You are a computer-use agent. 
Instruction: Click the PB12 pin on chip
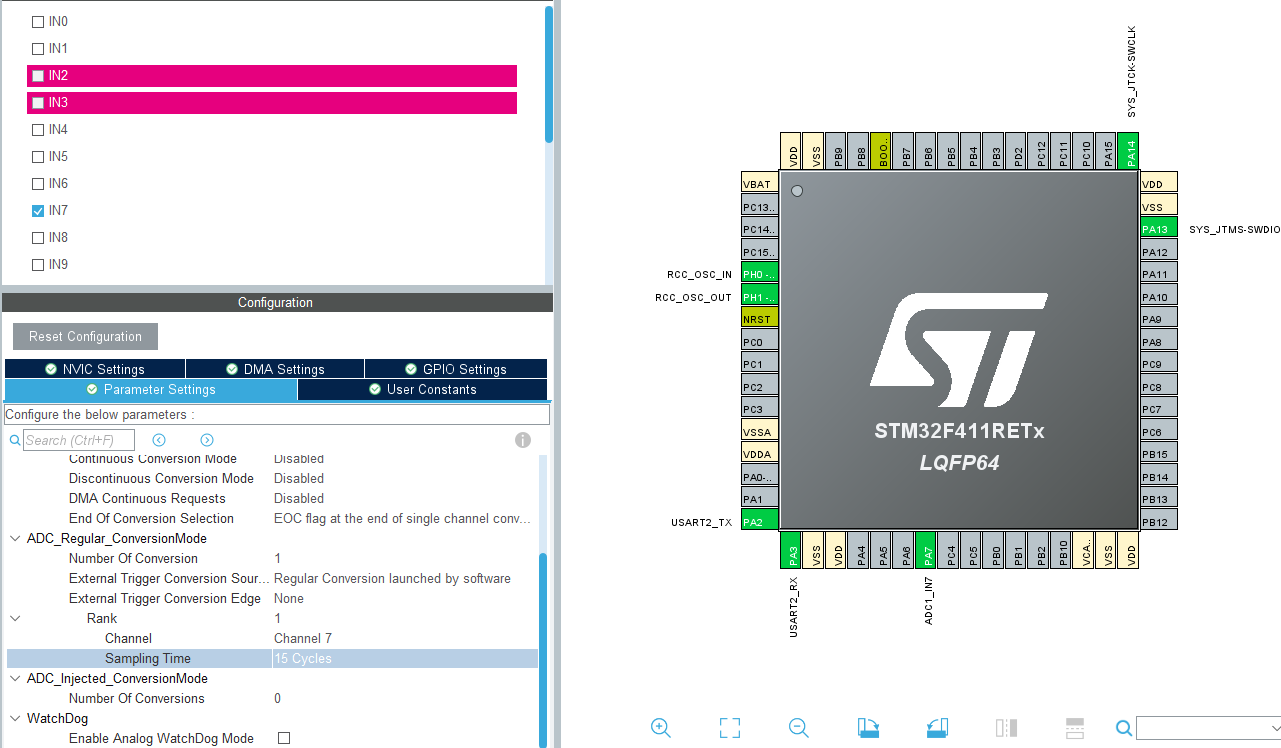tap(1159, 521)
